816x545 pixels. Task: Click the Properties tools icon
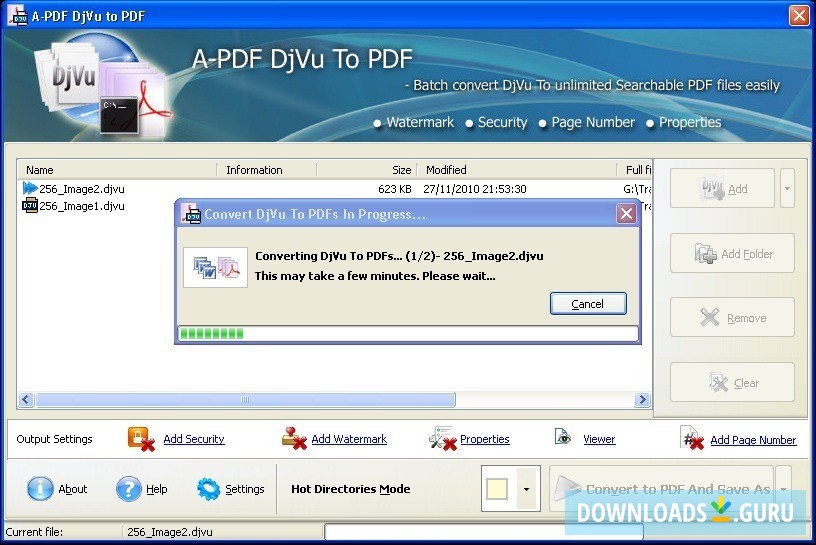tap(442, 439)
